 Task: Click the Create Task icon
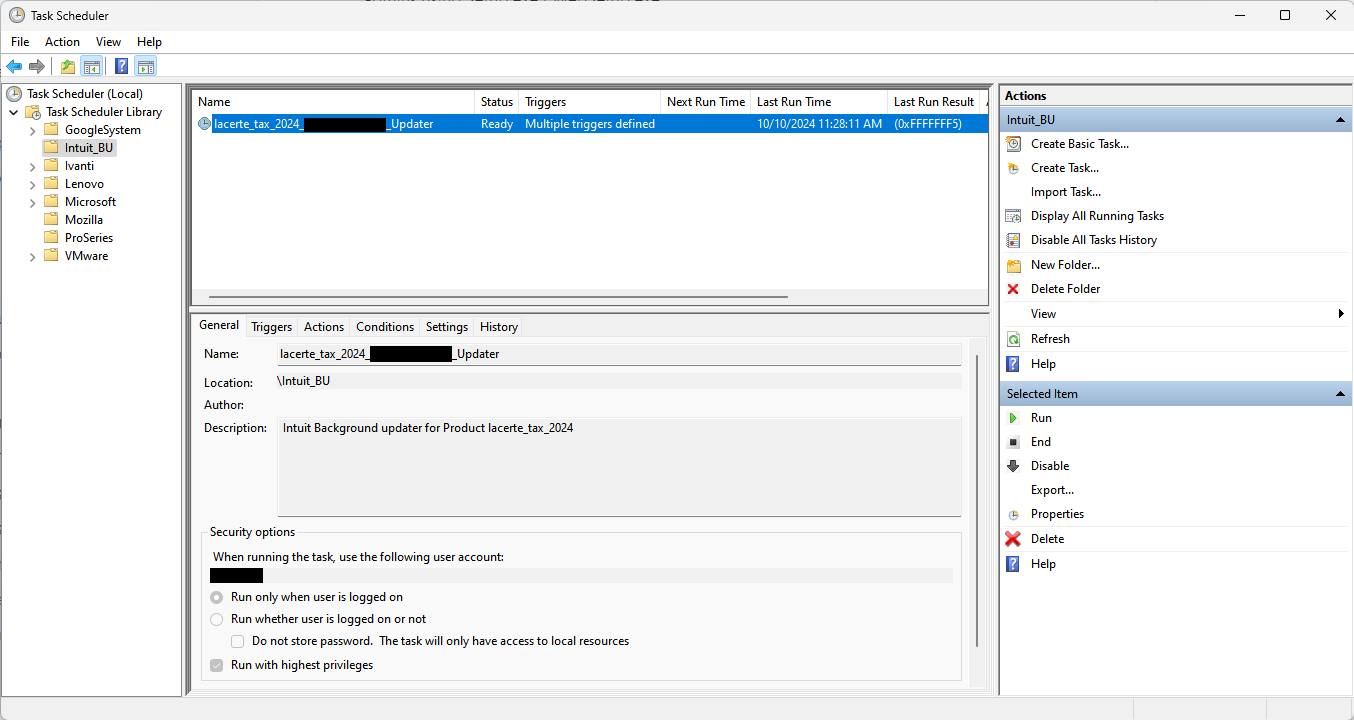[1013, 168]
